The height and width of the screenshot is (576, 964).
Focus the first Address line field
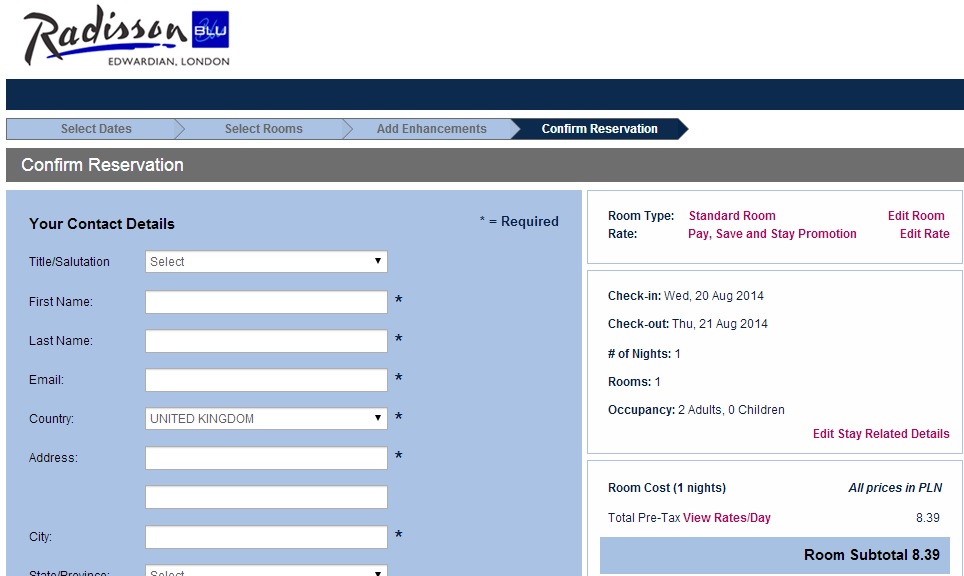(x=266, y=458)
